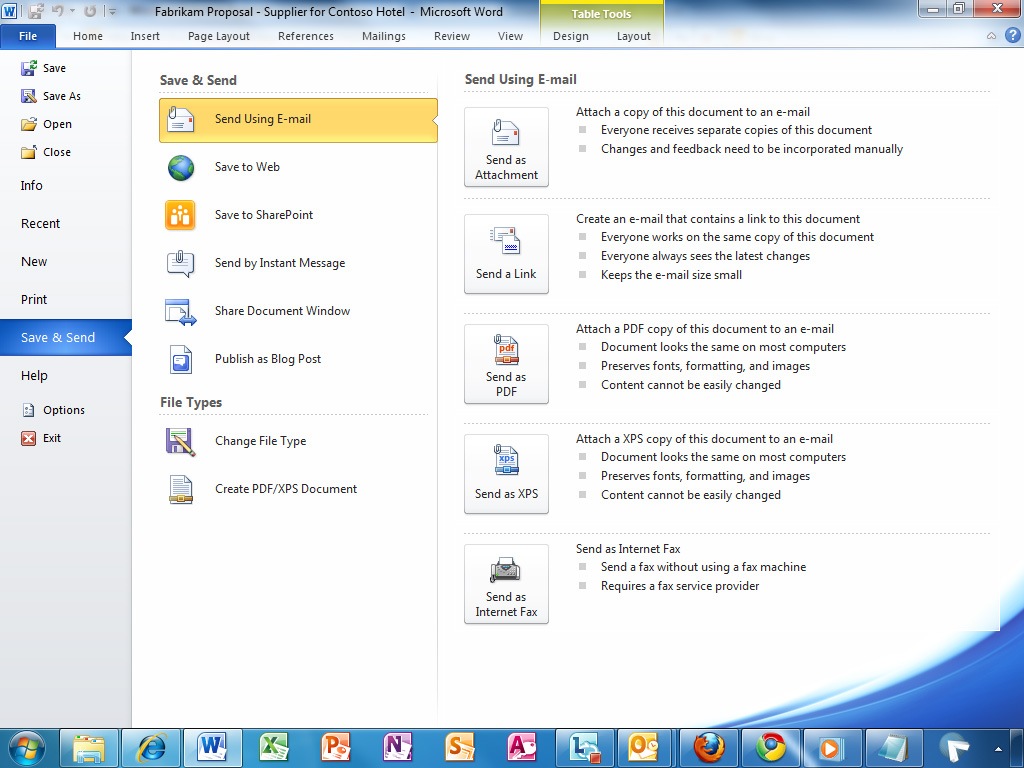
Task: Click the Send as Internet Fax button
Action: [x=506, y=584]
